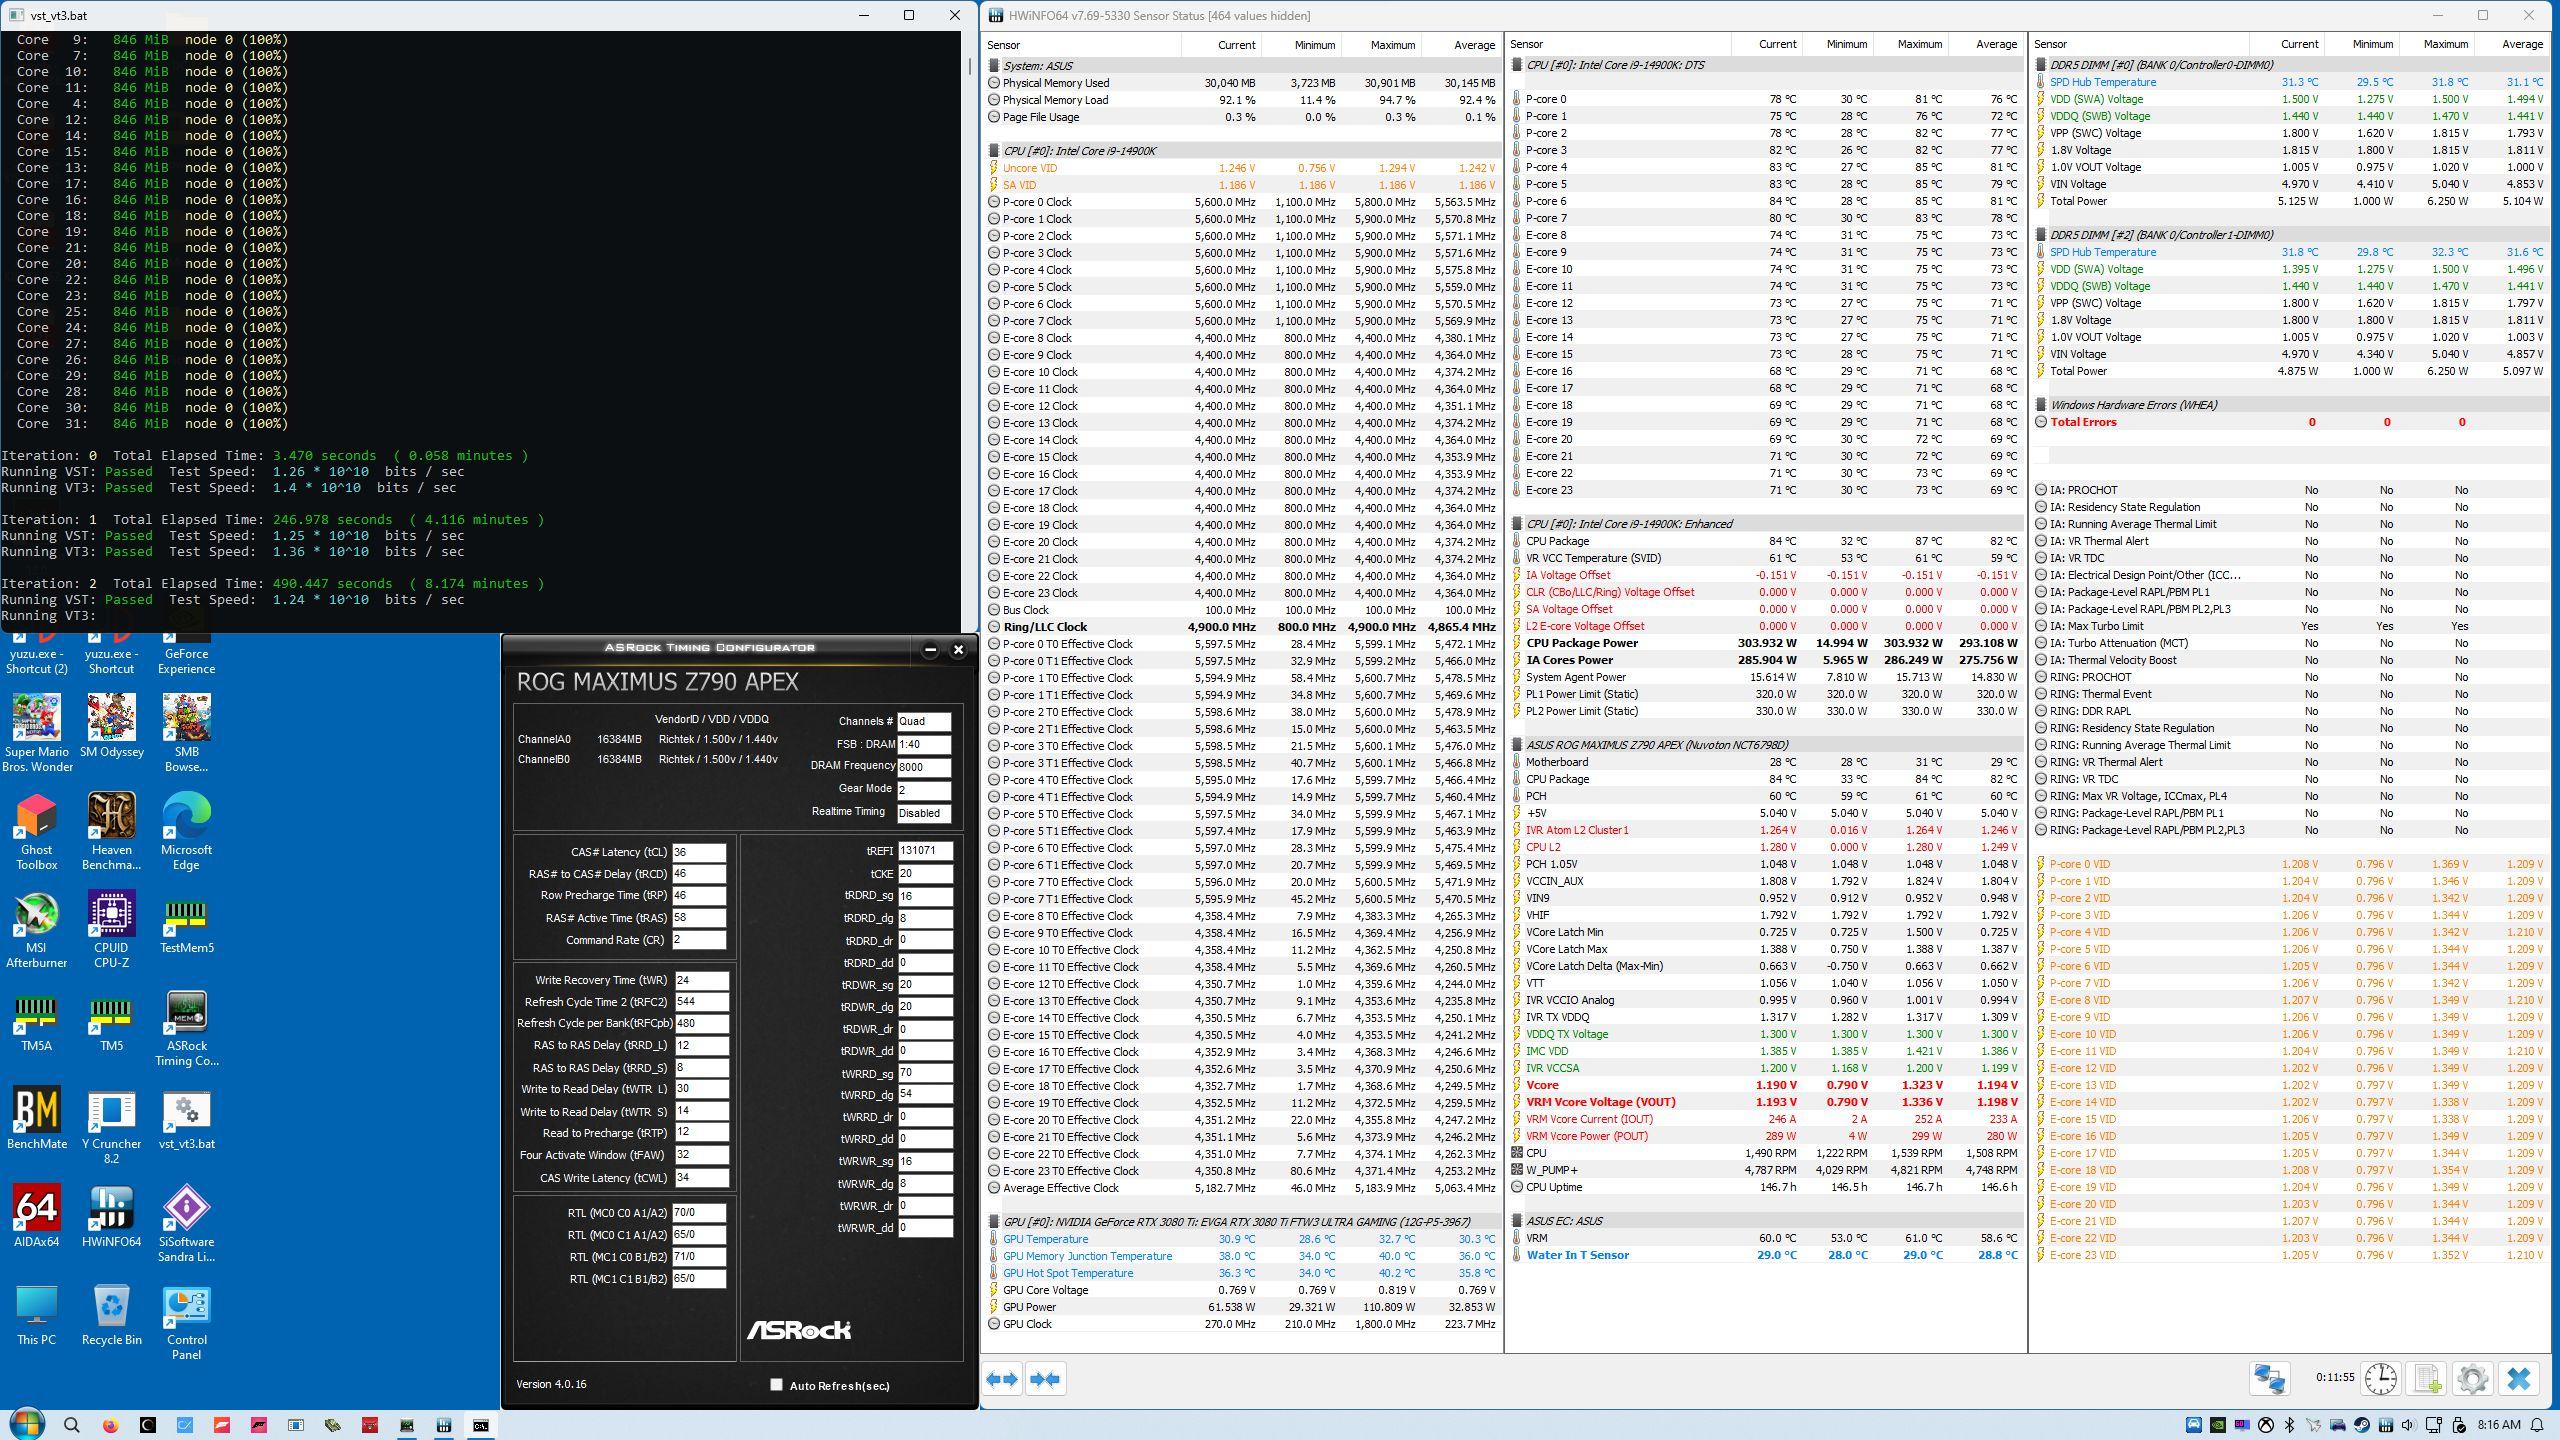Click the expand sensor panels arrows button in HWiNFO
Viewport: 2560px width, 1440px height.
point(1002,1379)
